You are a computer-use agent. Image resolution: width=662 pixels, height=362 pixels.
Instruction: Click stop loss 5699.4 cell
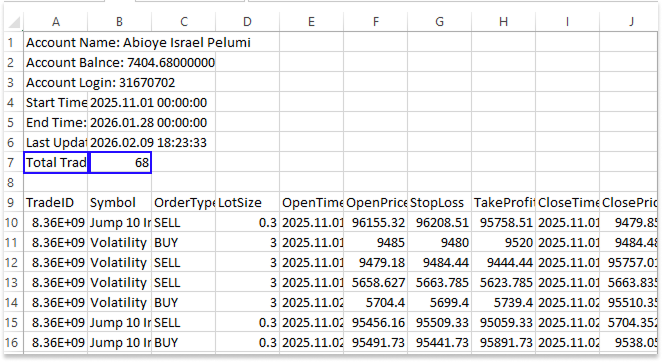coord(440,303)
